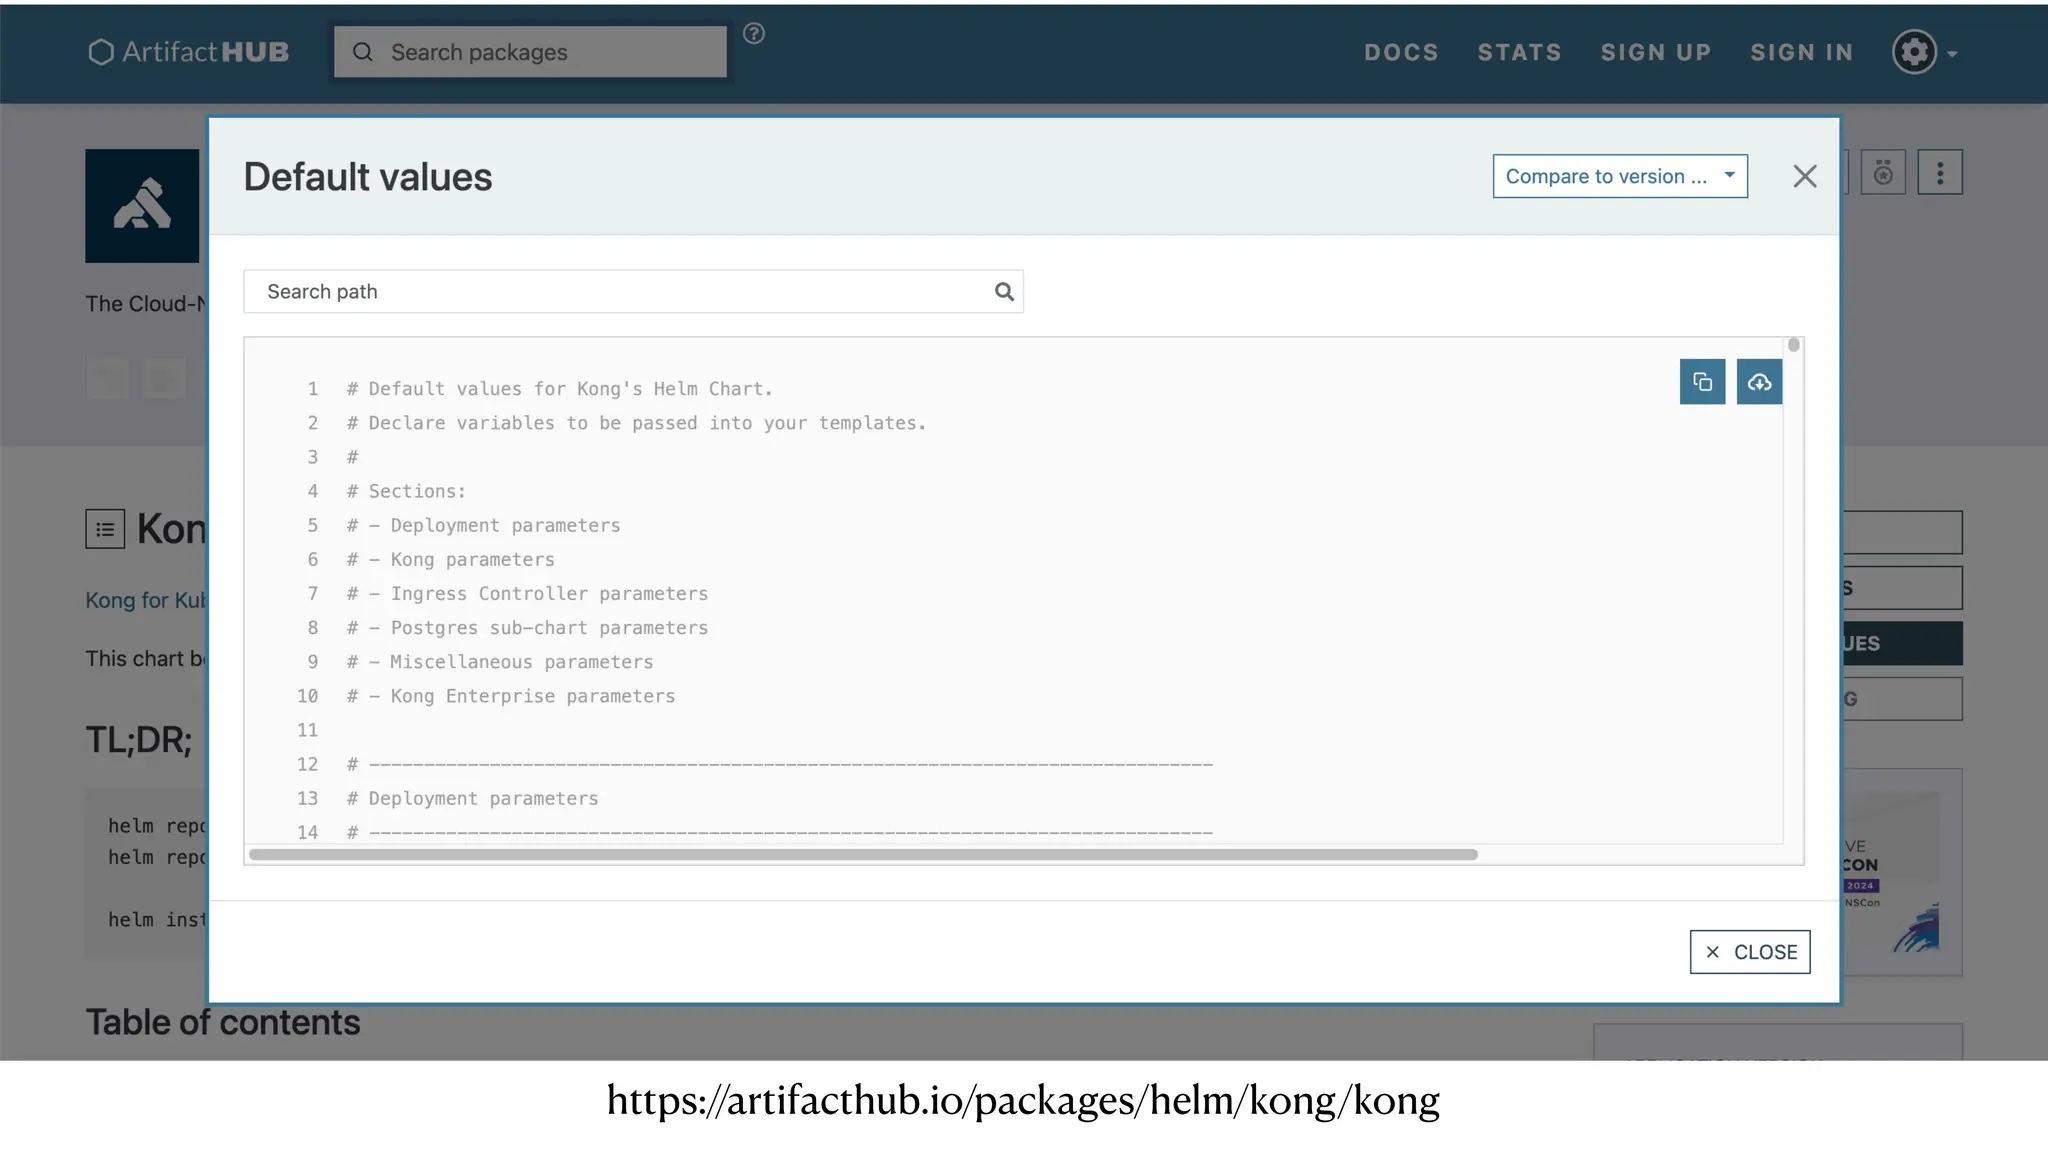Click the CLOSE button in the dialog footer
The width and height of the screenshot is (2048, 1152).
(1750, 952)
